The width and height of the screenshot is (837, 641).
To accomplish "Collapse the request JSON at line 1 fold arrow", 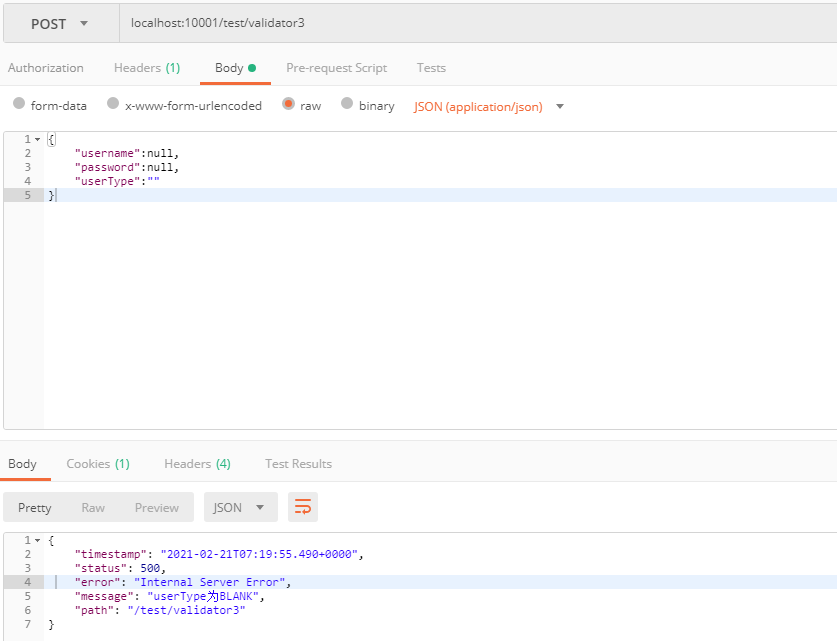I will (37, 139).
